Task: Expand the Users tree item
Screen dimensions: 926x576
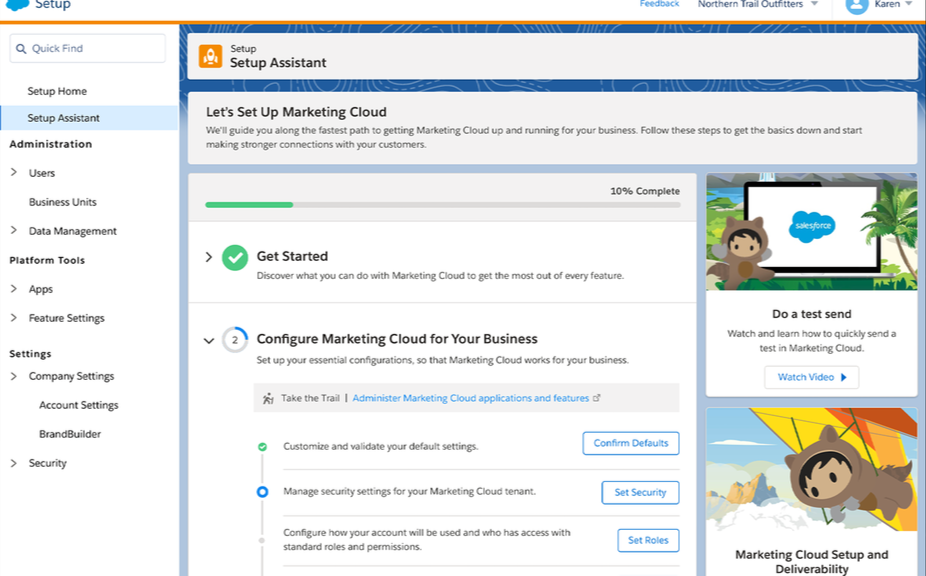Action: point(14,173)
